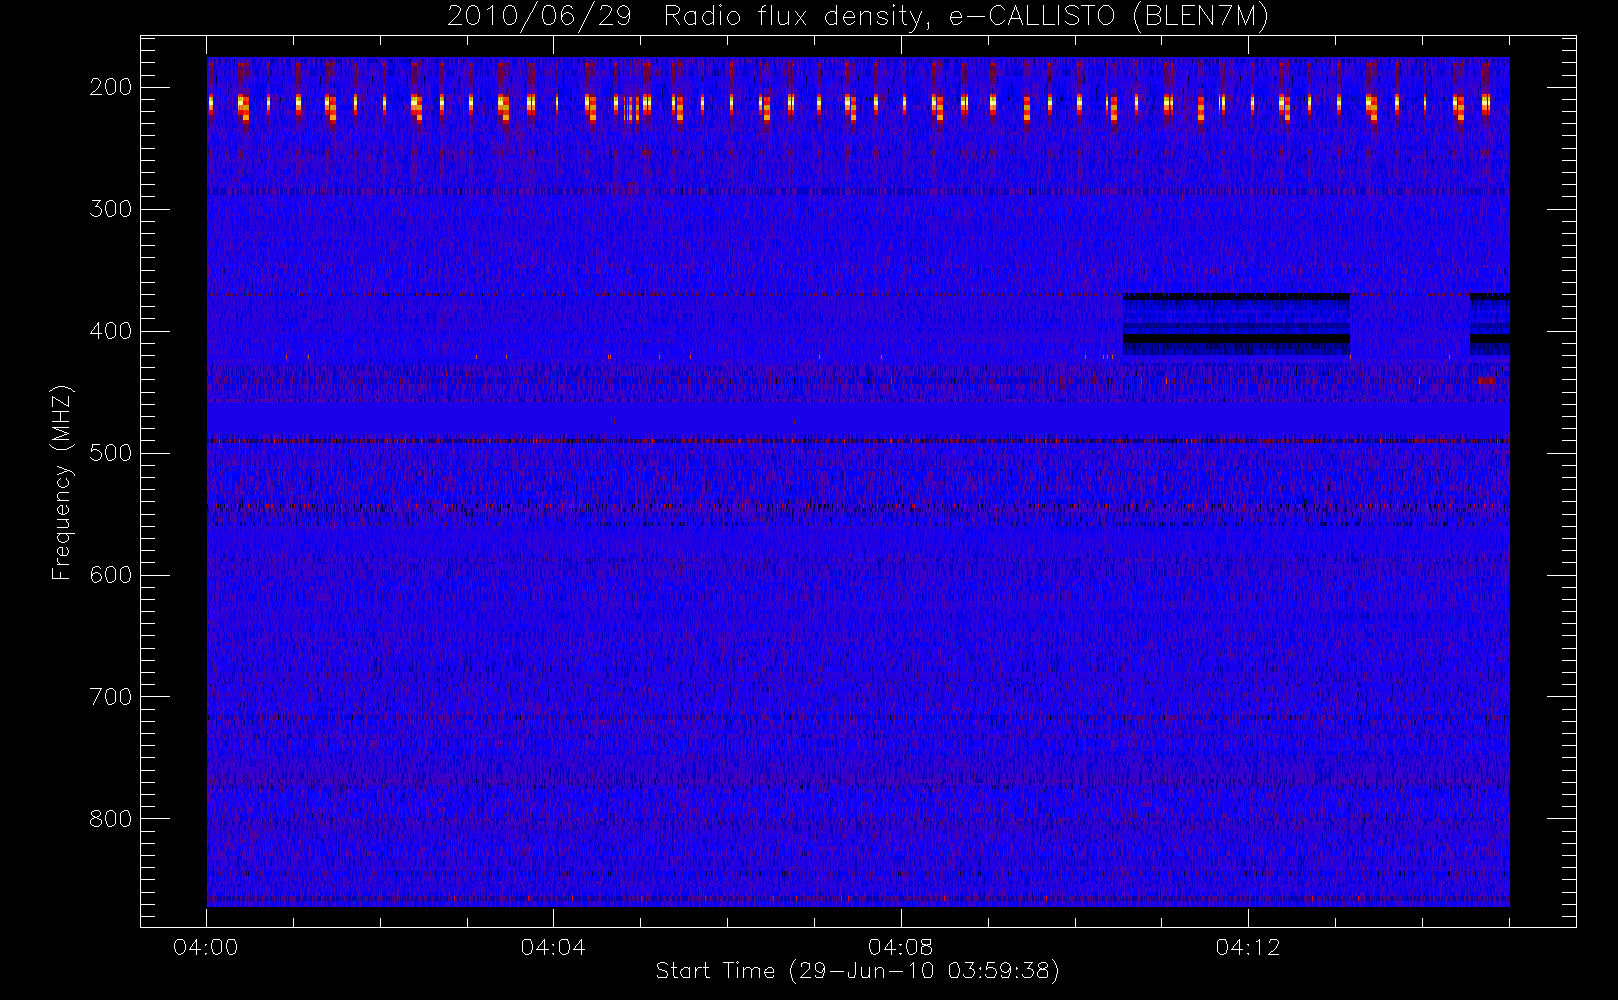Screen dimensions: 1618x1000
Task: Click the 'Frequency (MHZ)' axis label
Action: pyautogui.click(x=62, y=482)
